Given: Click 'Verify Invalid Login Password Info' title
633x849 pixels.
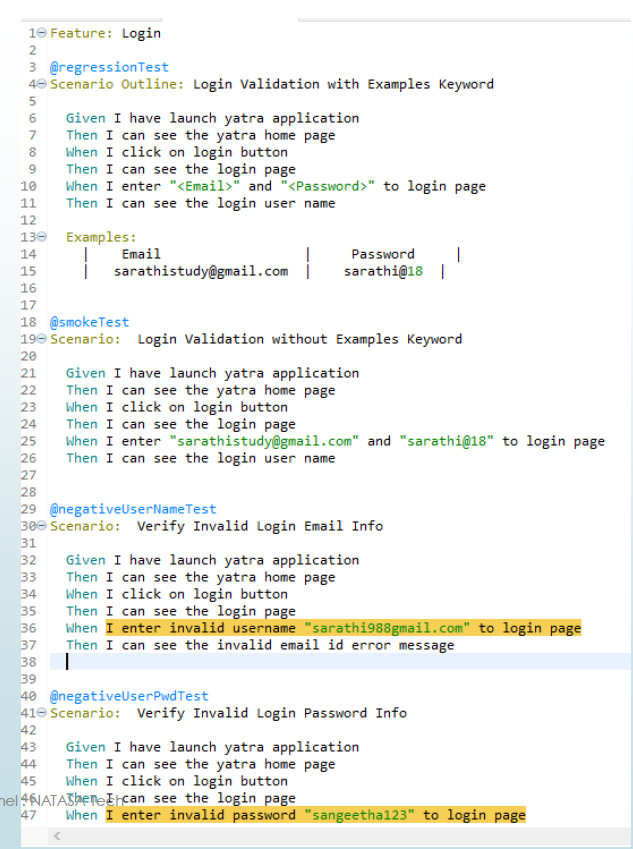Looking at the screenshot, I should [272, 713].
